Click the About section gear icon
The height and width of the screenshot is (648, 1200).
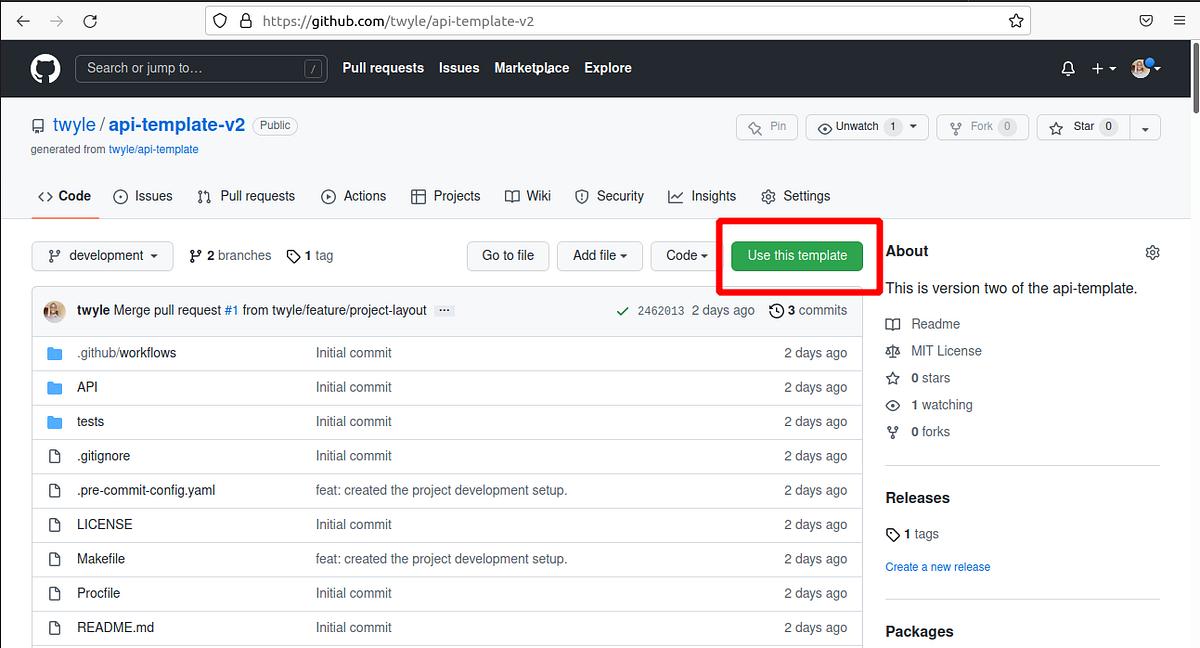point(1152,252)
